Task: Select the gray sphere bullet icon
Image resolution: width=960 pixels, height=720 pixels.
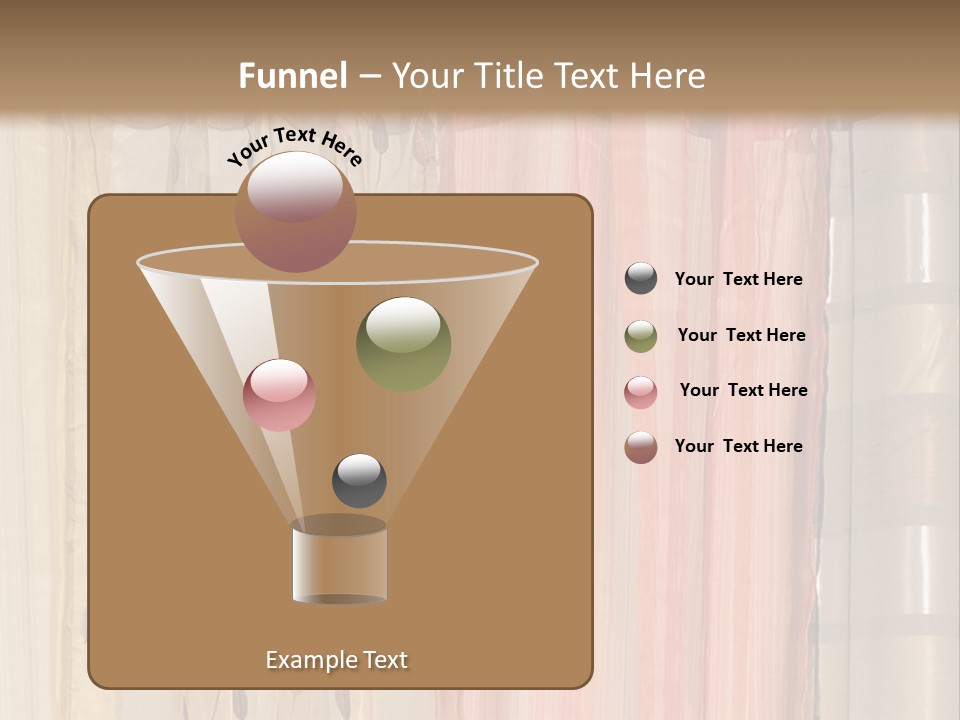Action: [x=641, y=279]
